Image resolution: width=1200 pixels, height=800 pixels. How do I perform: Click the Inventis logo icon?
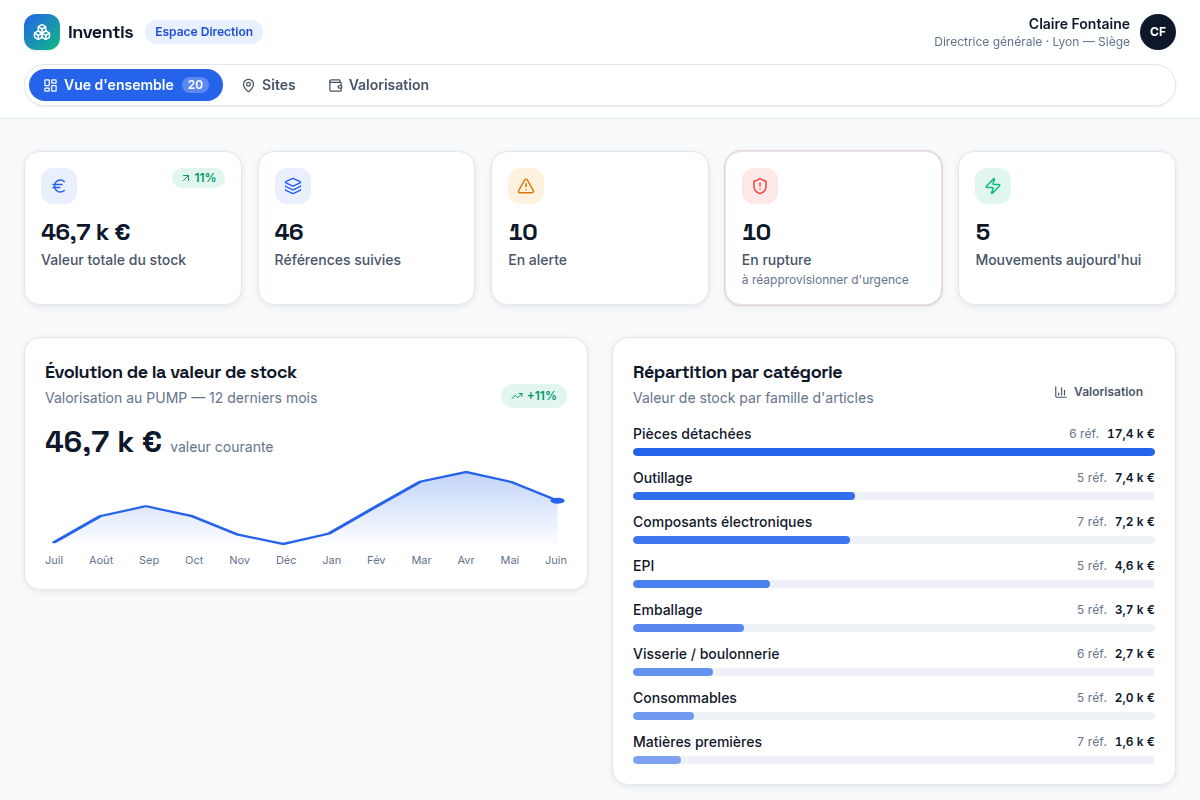[x=42, y=32]
